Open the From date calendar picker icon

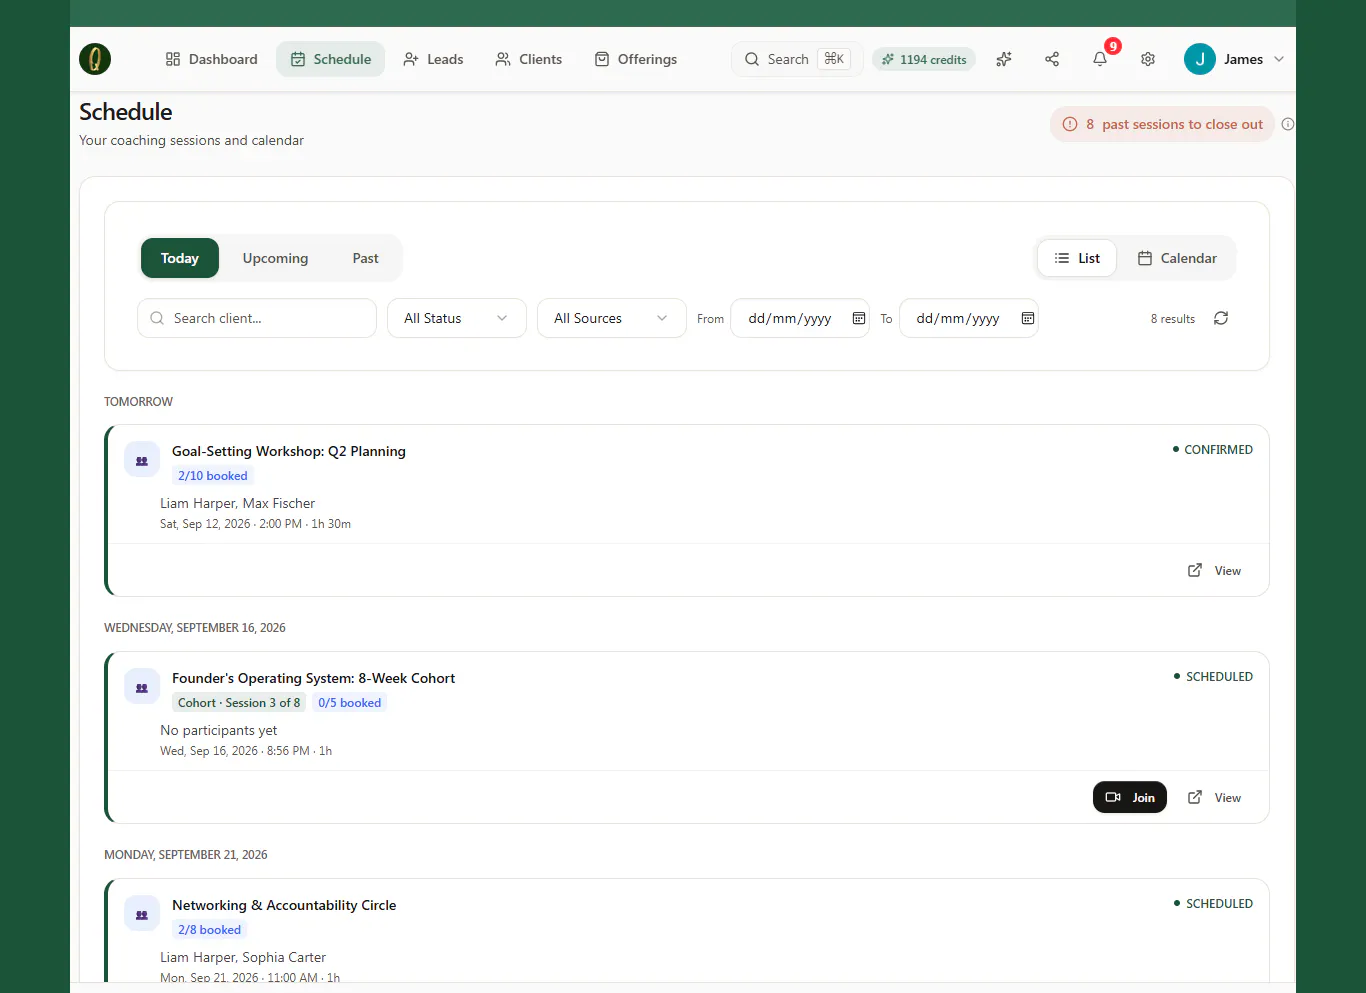858,318
